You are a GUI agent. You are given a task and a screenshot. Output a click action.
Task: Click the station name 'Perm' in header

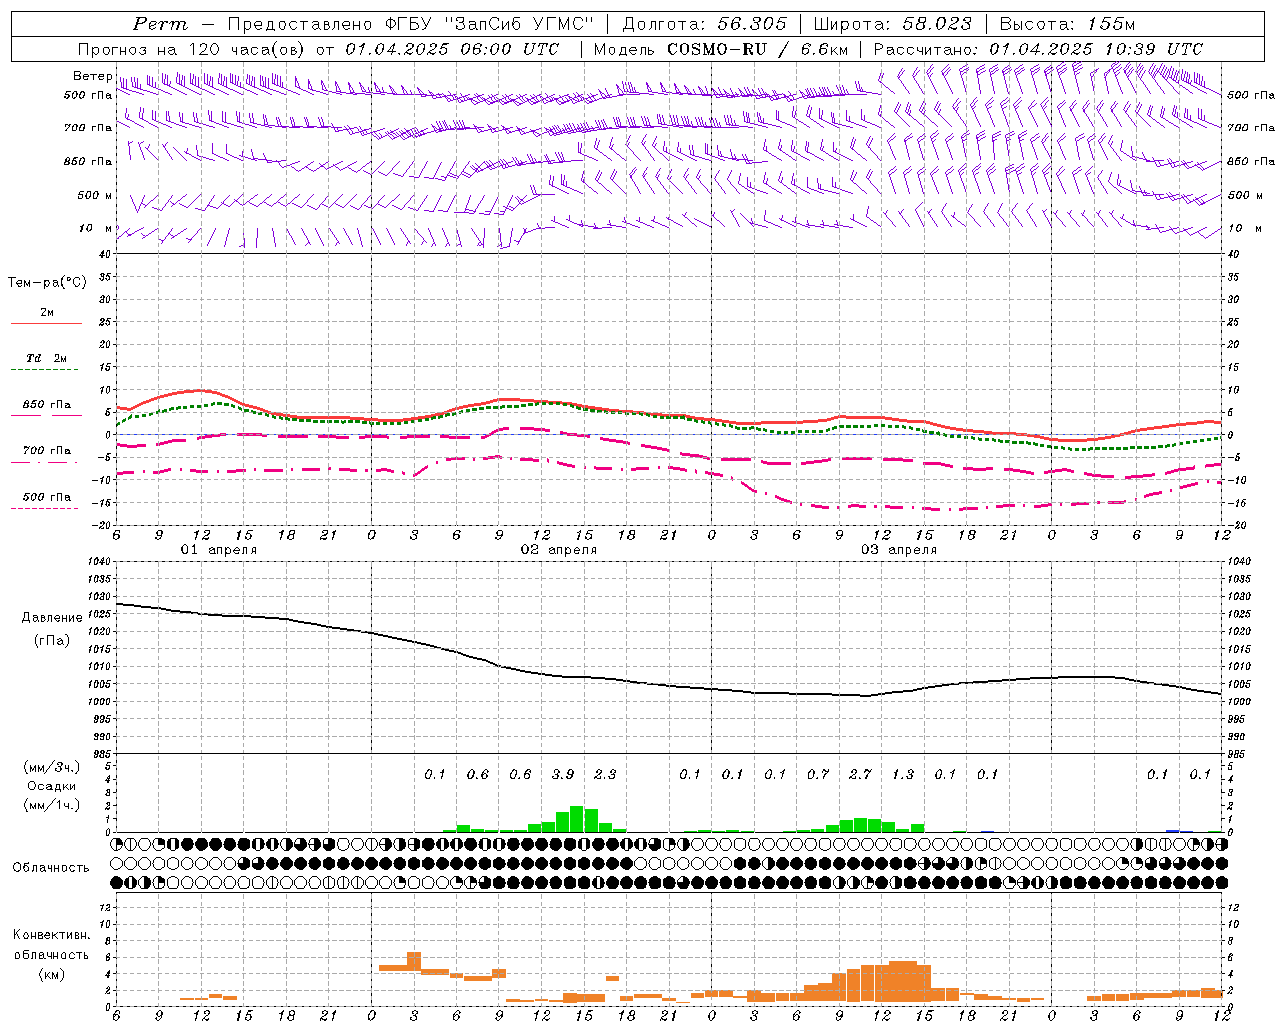[x=160, y=24]
